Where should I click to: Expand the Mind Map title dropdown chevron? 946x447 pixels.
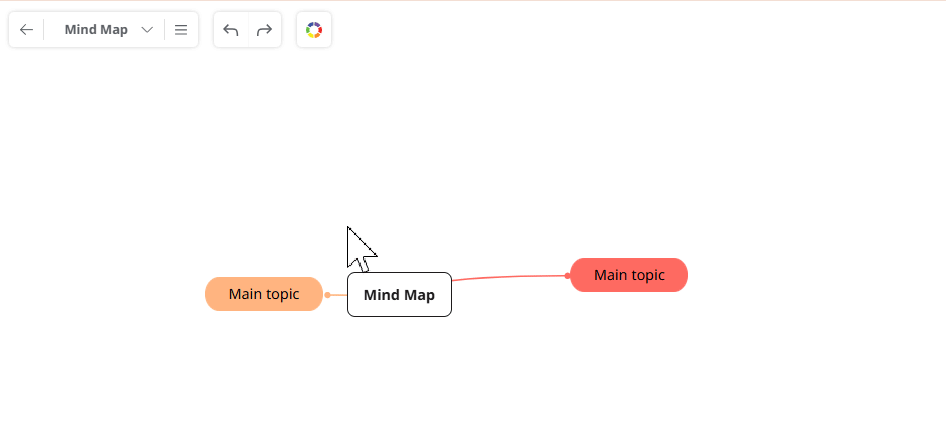point(147,30)
